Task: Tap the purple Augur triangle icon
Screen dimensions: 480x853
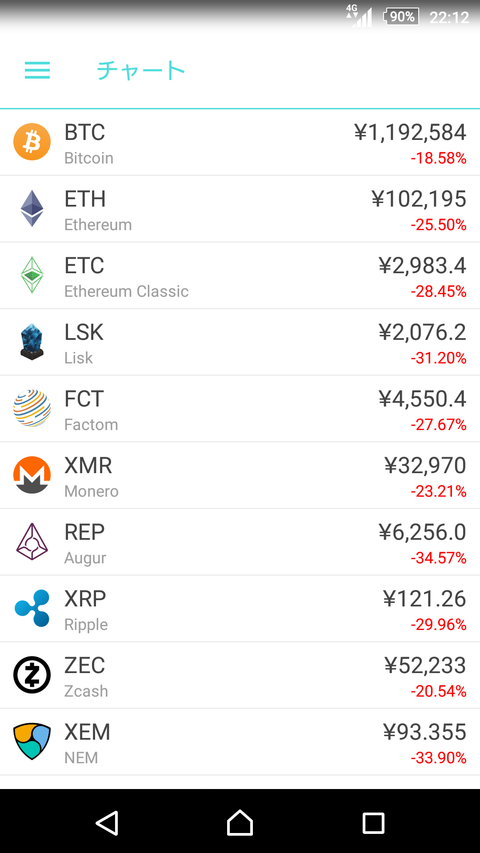Action: click(x=32, y=542)
